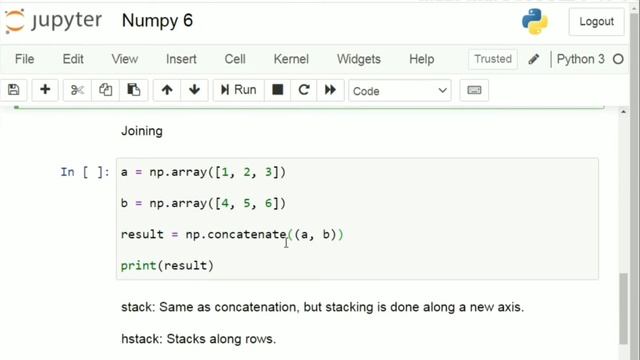
Task: Click the notebook vertical scrollbar thumb
Action: [623, 309]
